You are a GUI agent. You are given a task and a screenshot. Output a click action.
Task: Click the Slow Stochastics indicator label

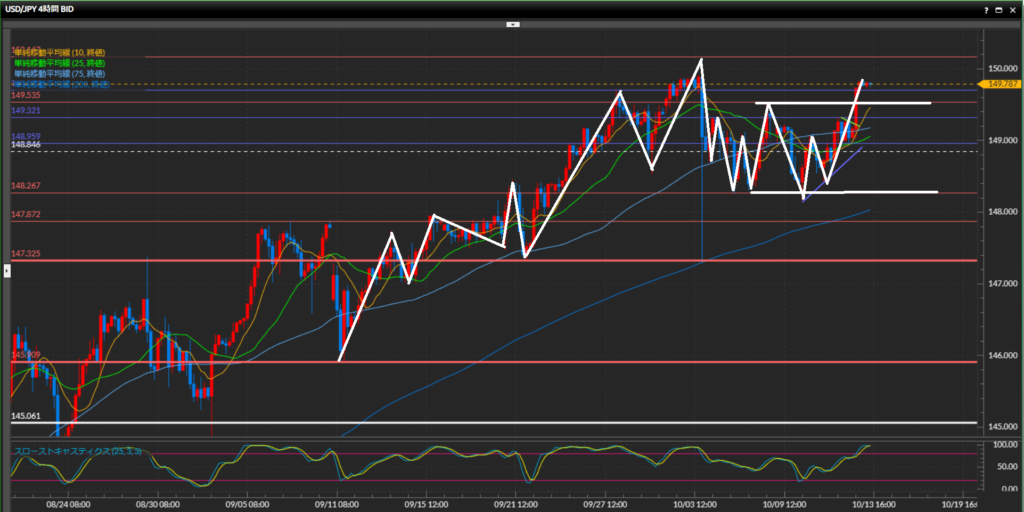75,451
